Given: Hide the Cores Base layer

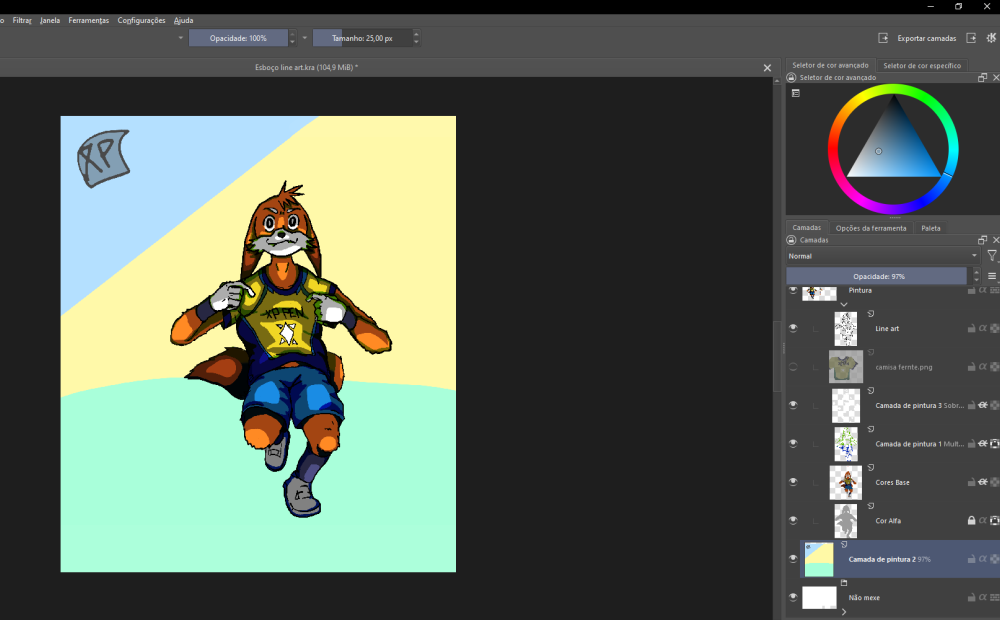Looking at the screenshot, I should pos(793,482).
